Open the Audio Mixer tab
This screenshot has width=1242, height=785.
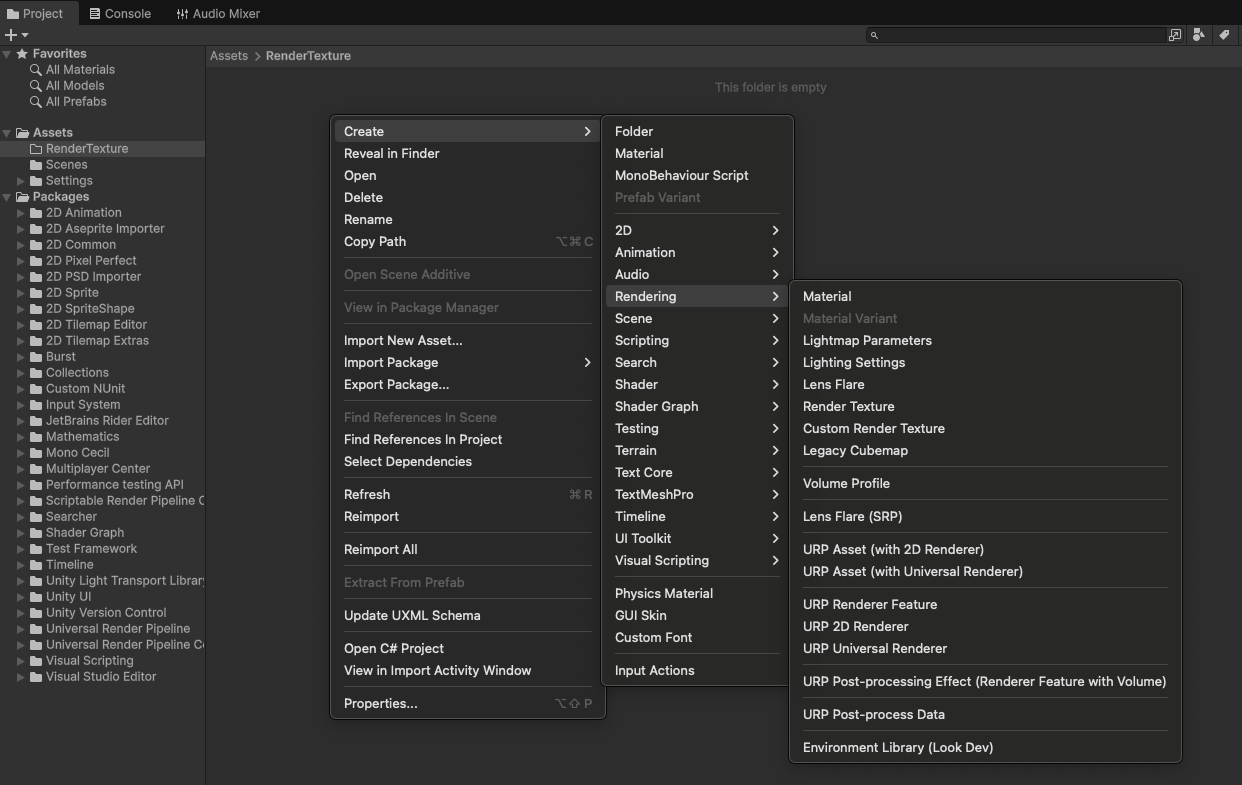[x=217, y=14]
